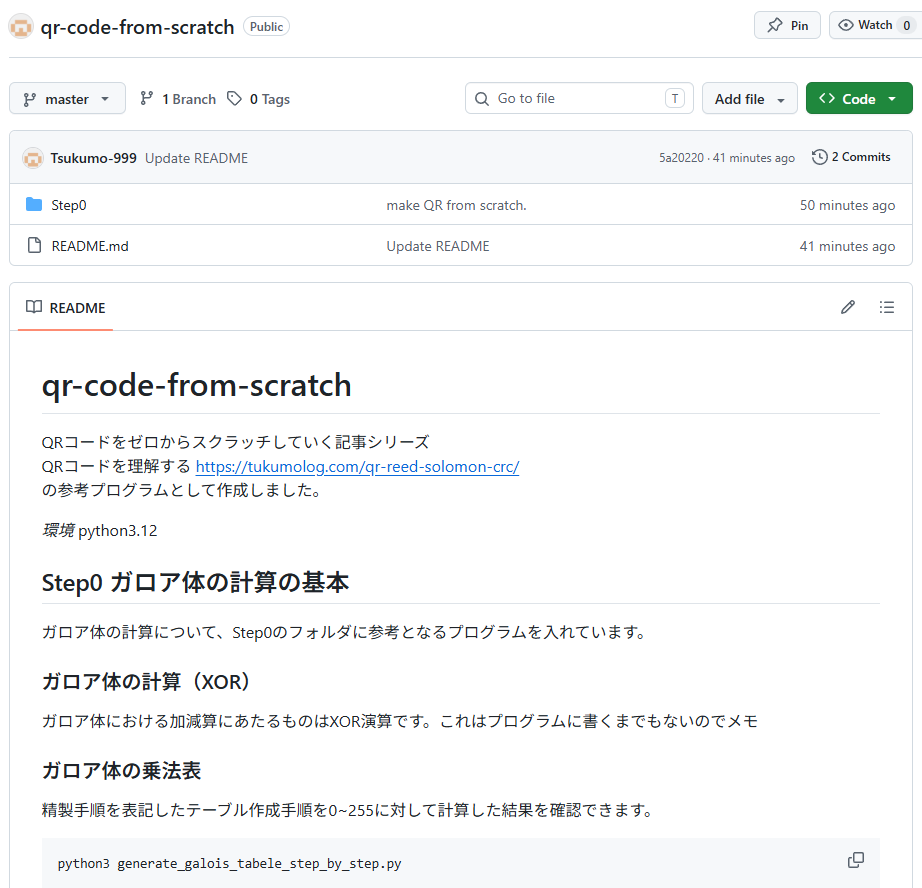Viewport: 922px width, 888px height.
Task: Open the 0 Tags link
Action: (x=259, y=99)
